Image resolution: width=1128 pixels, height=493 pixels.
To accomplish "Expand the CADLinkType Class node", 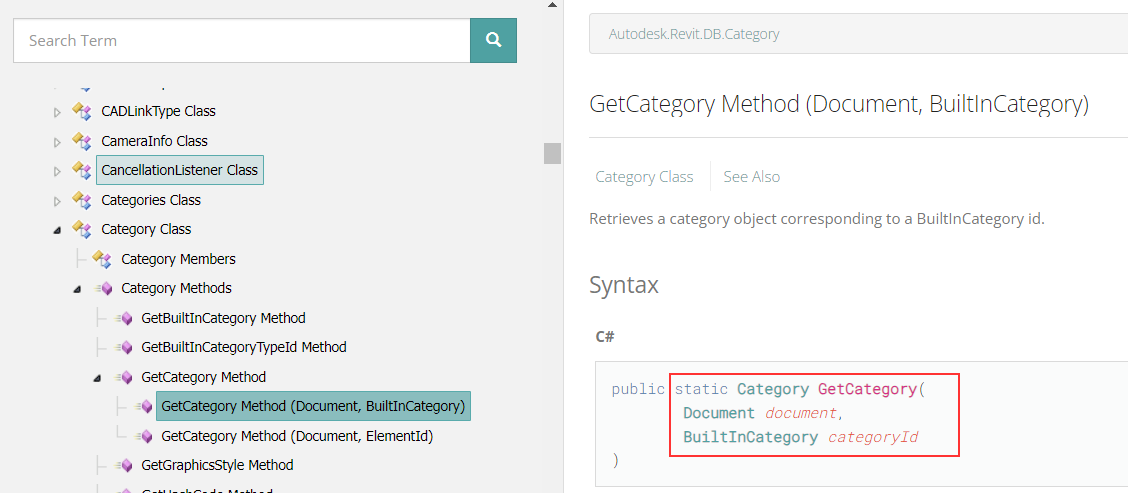I will pyautogui.click(x=58, y=112).
